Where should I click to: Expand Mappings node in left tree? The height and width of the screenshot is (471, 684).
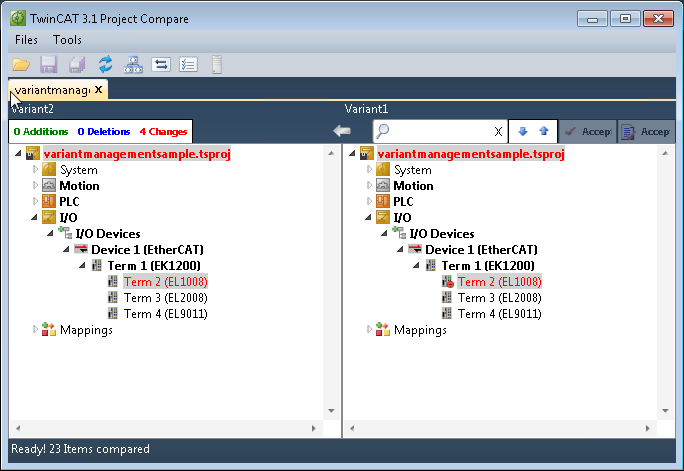(36, 329)
